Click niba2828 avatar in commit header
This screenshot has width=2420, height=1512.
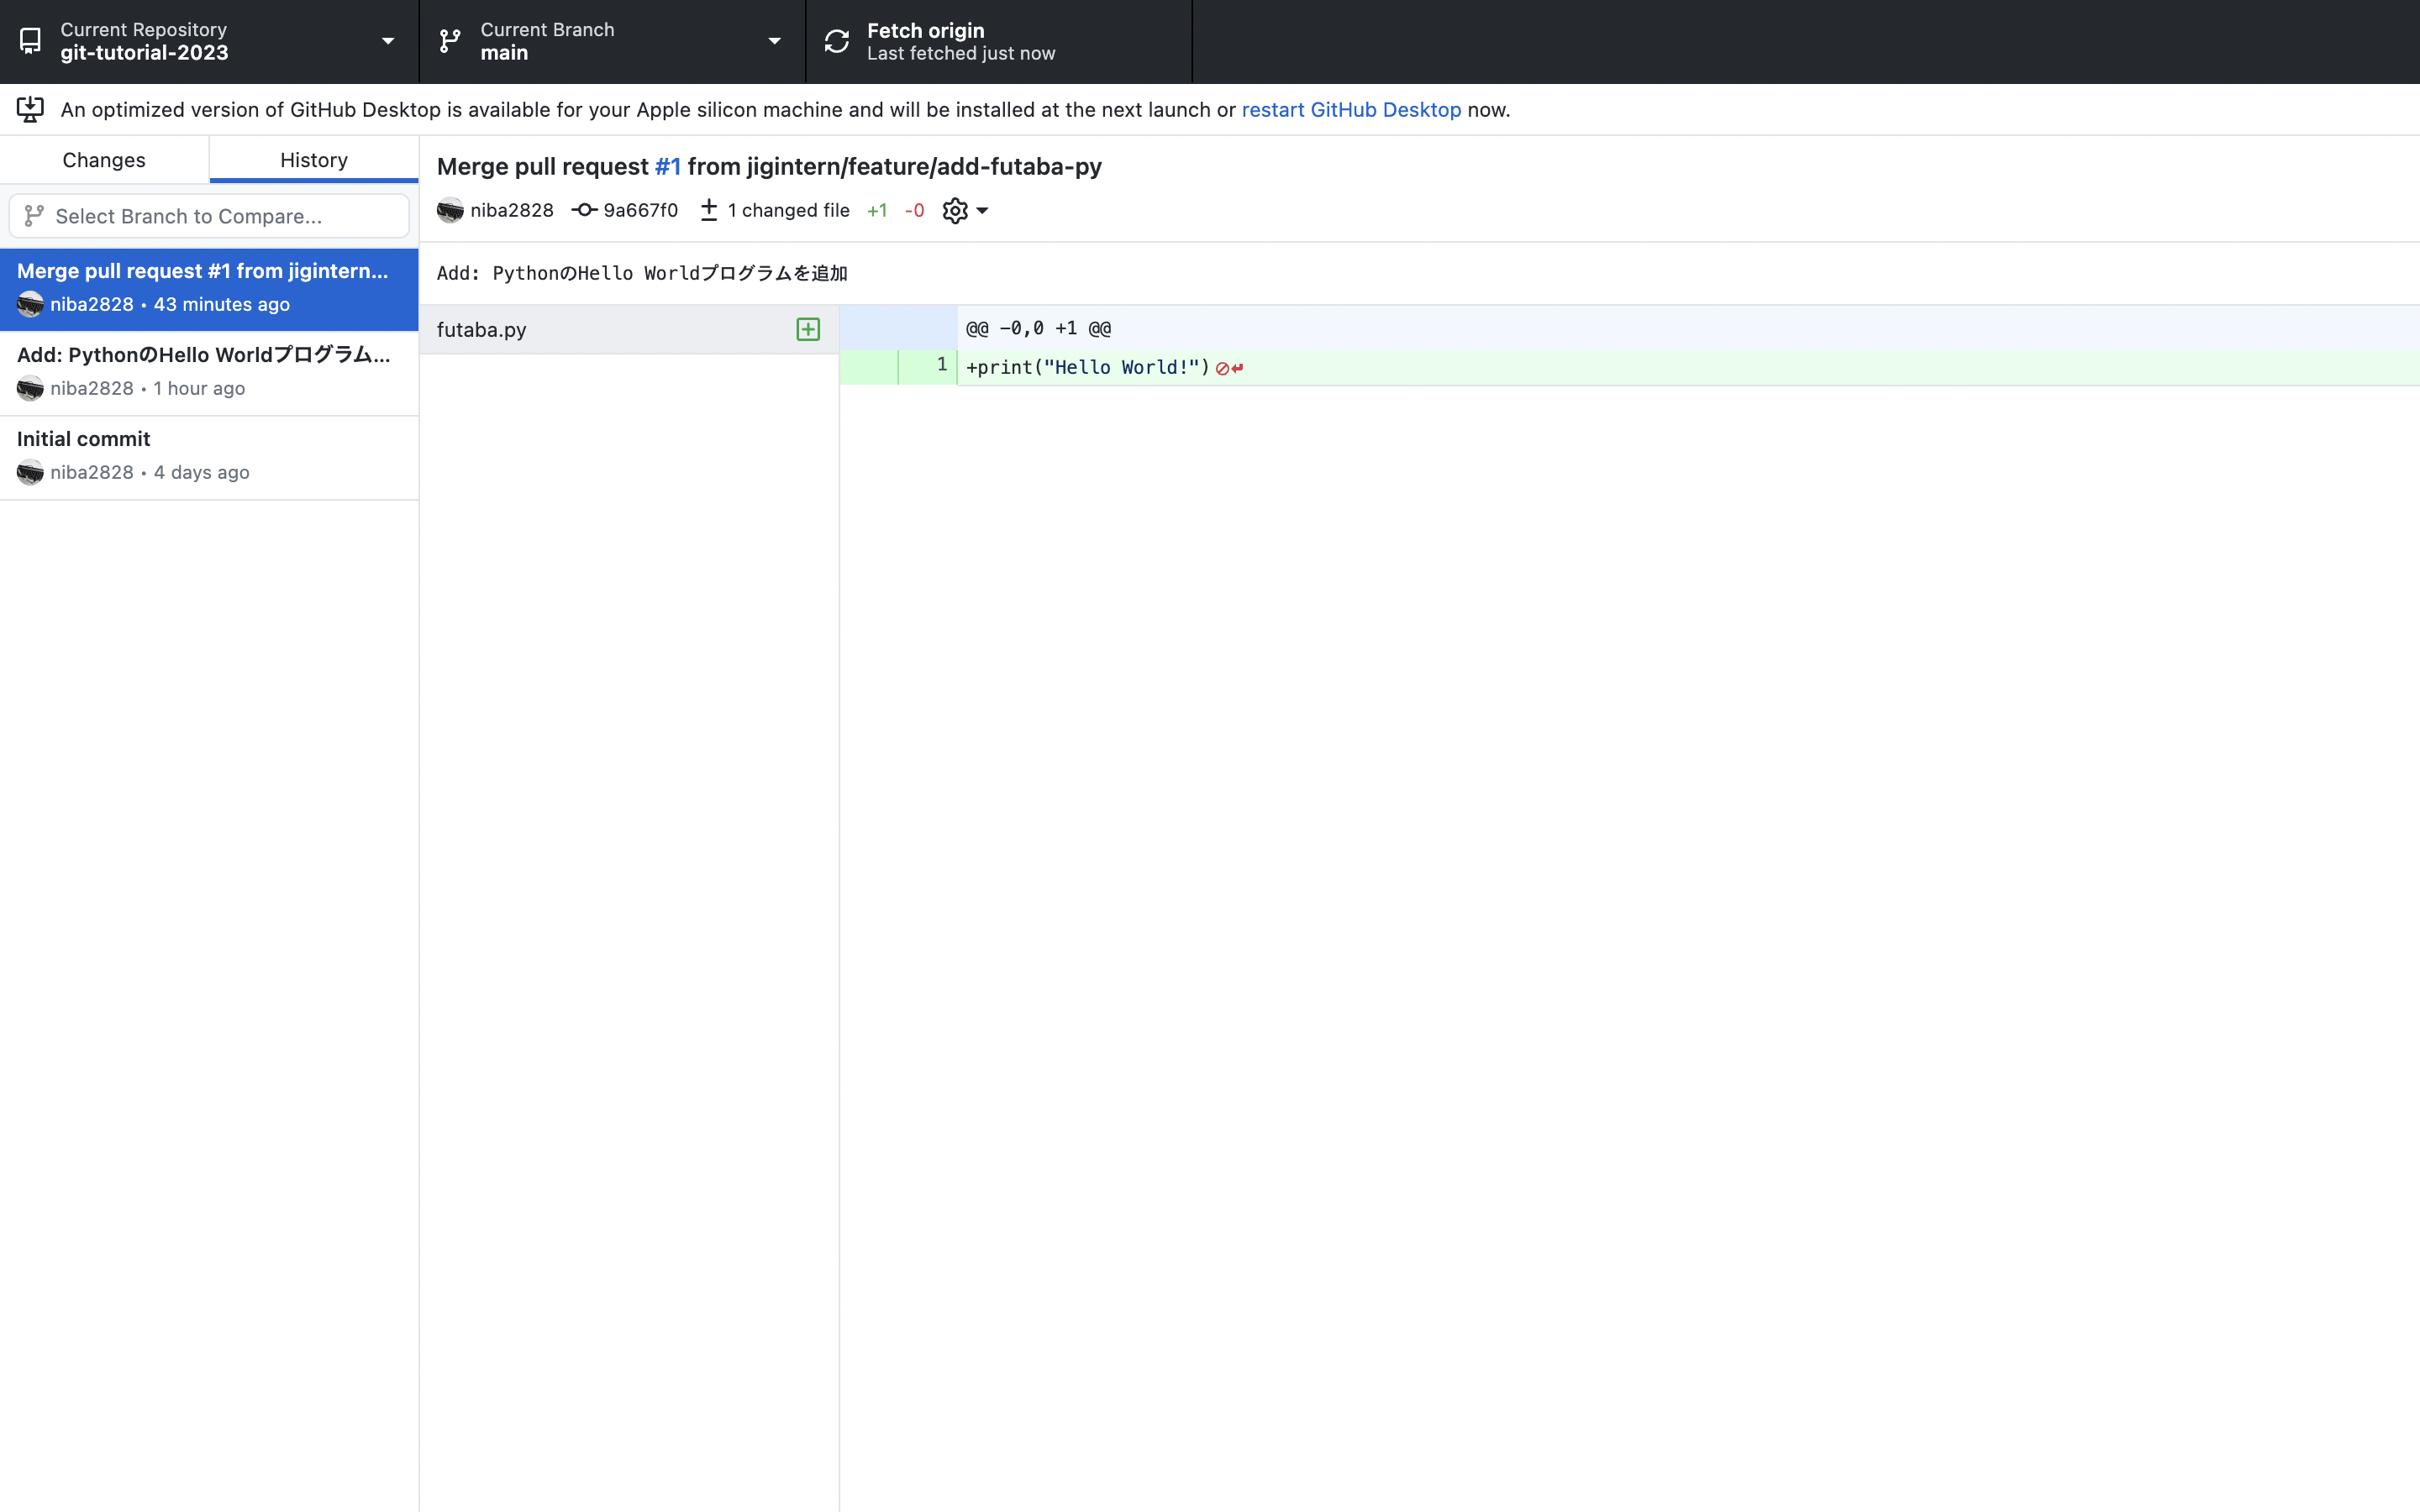point(451,210)
